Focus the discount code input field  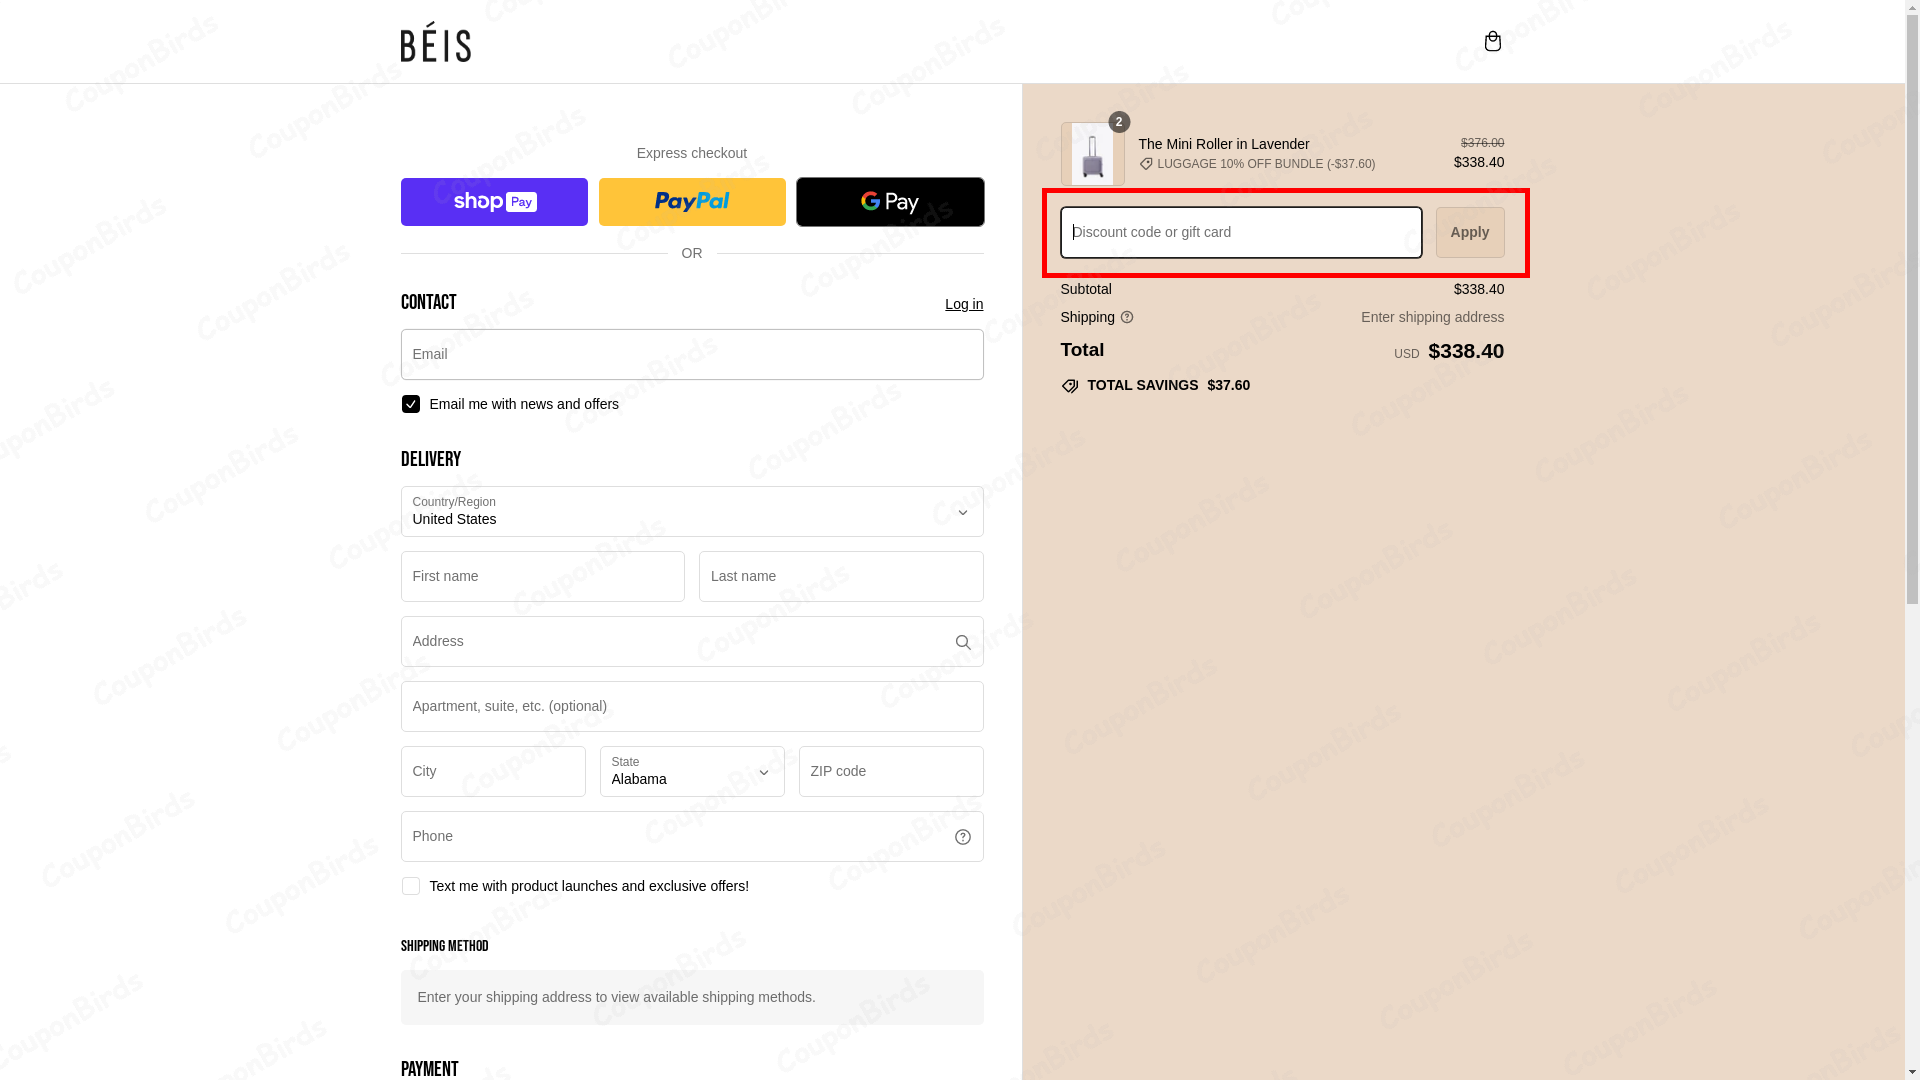(1240, 232)
